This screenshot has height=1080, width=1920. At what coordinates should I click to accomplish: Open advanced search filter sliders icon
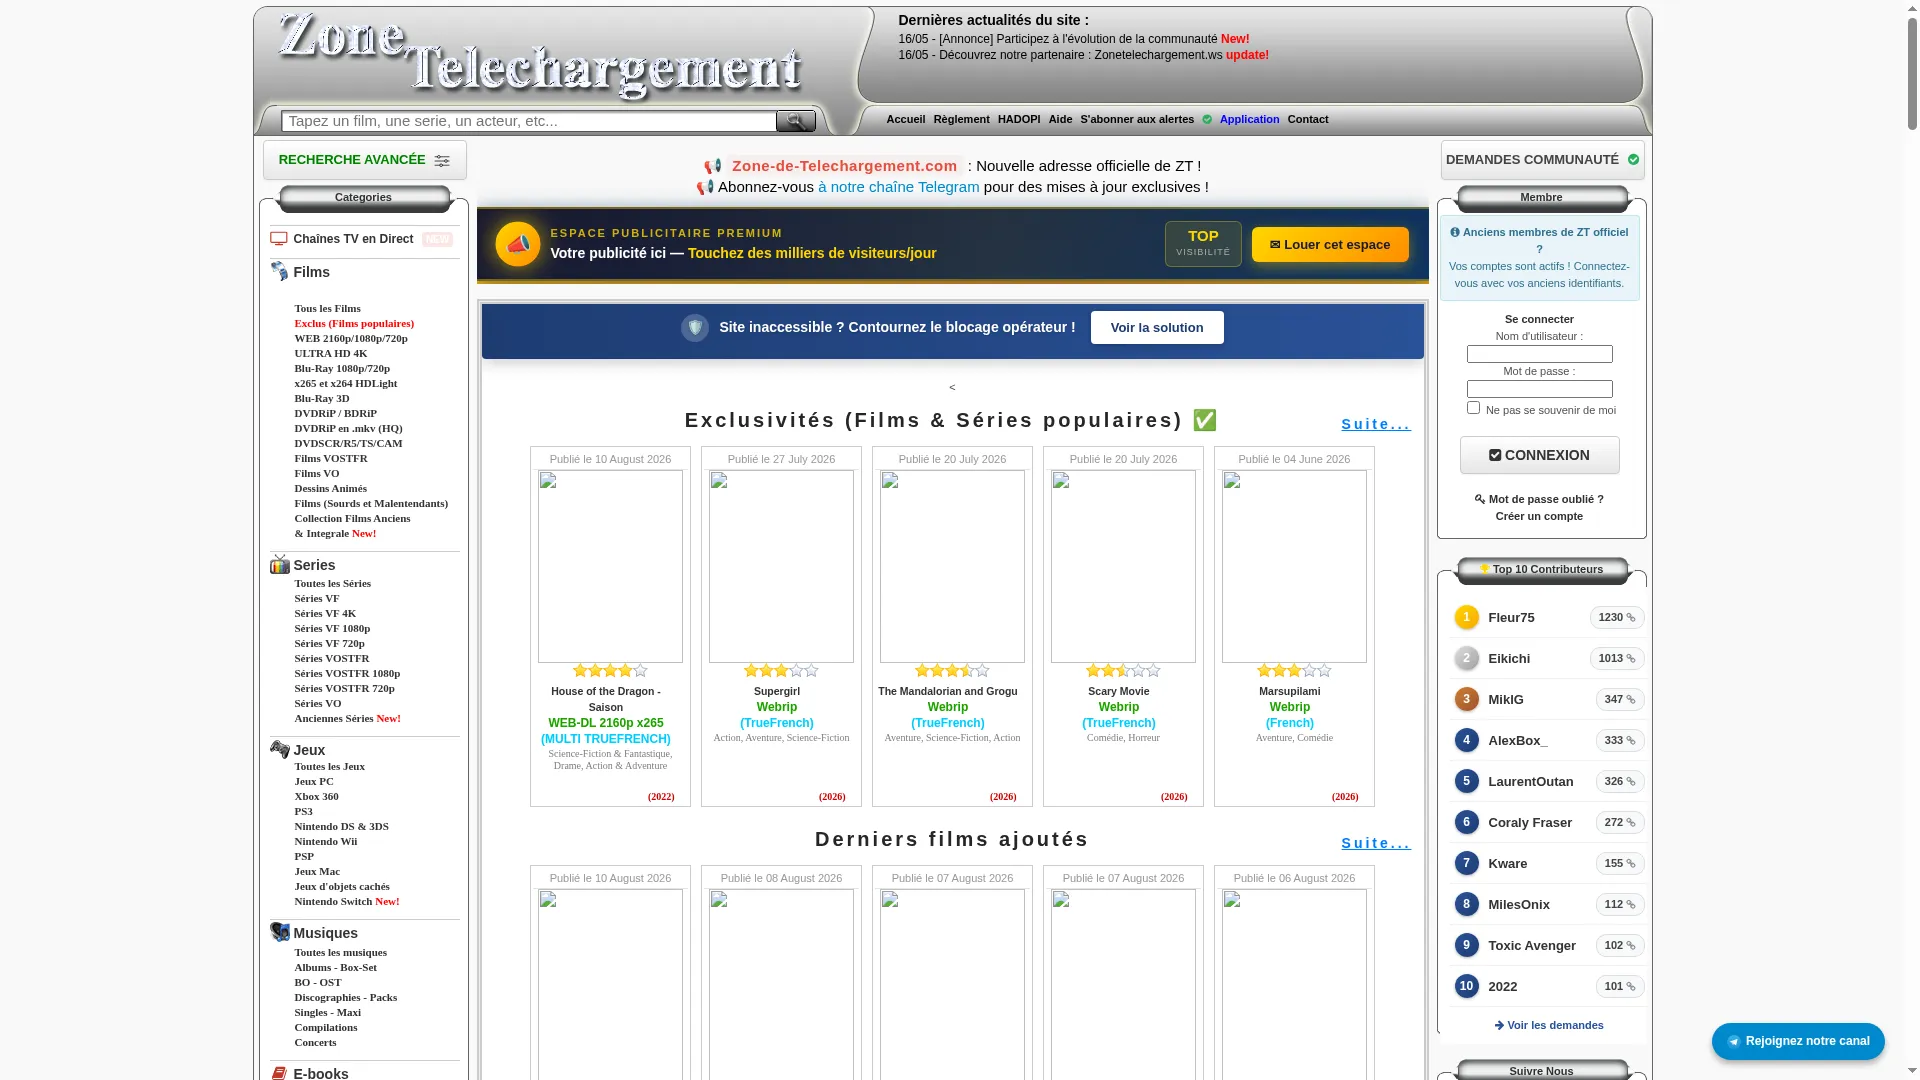click(442, 161)
